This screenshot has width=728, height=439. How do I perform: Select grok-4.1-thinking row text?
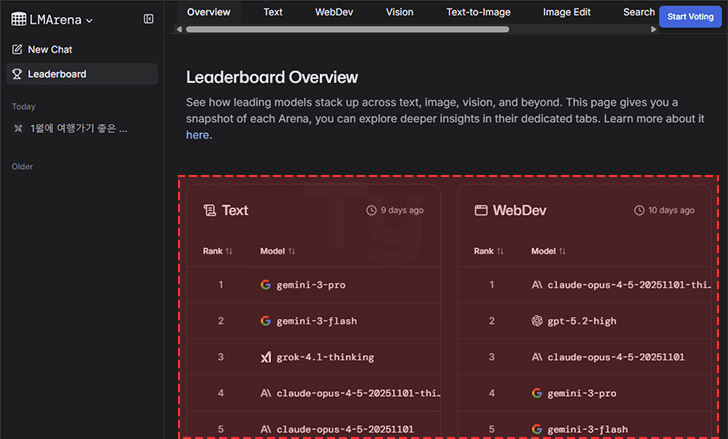pos(325,357)
